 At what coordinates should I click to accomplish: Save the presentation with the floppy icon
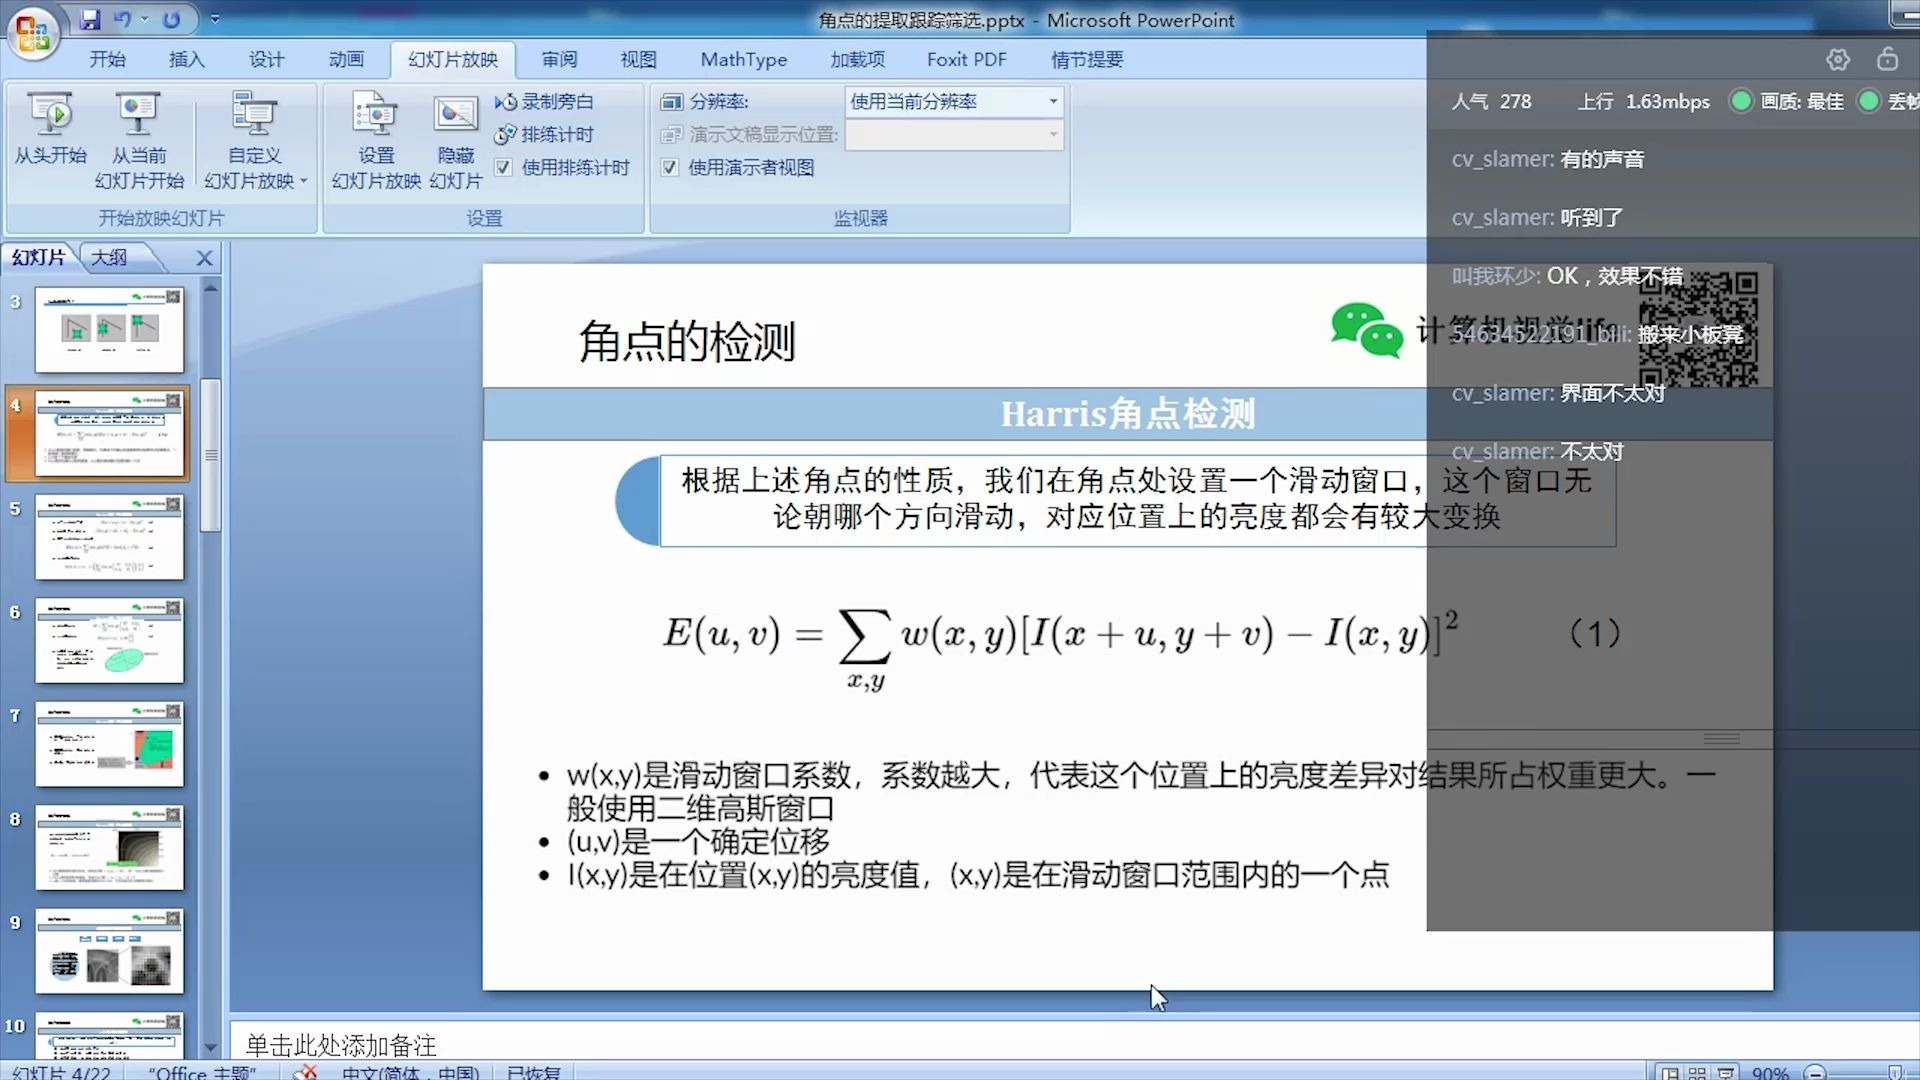coord(90,19)
